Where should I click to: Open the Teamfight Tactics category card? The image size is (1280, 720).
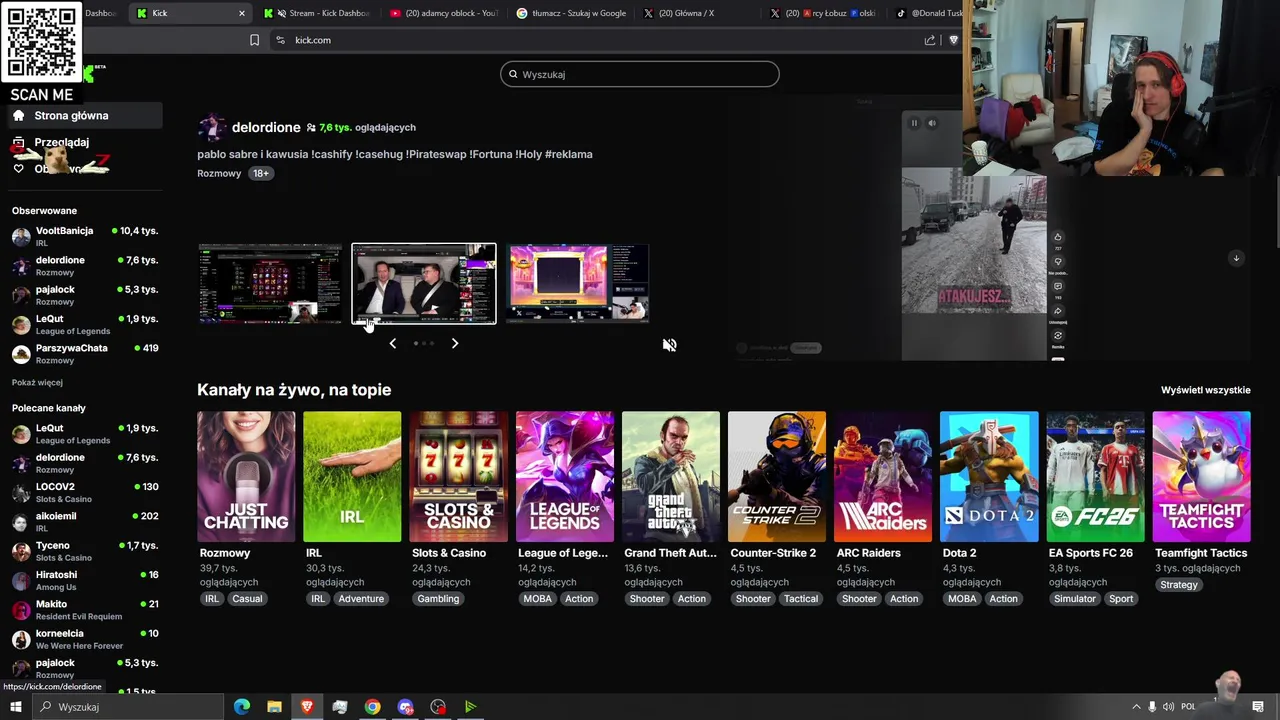(1201, 476)
